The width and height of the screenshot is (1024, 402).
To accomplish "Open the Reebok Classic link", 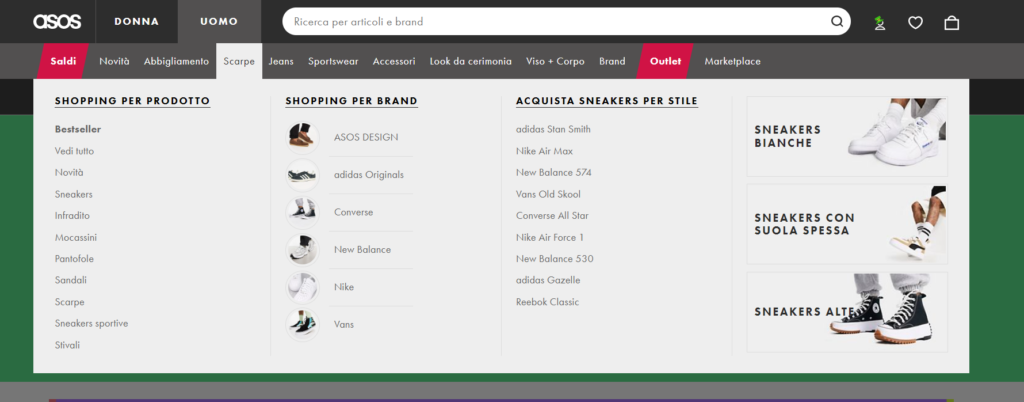I will click(547, 302).
